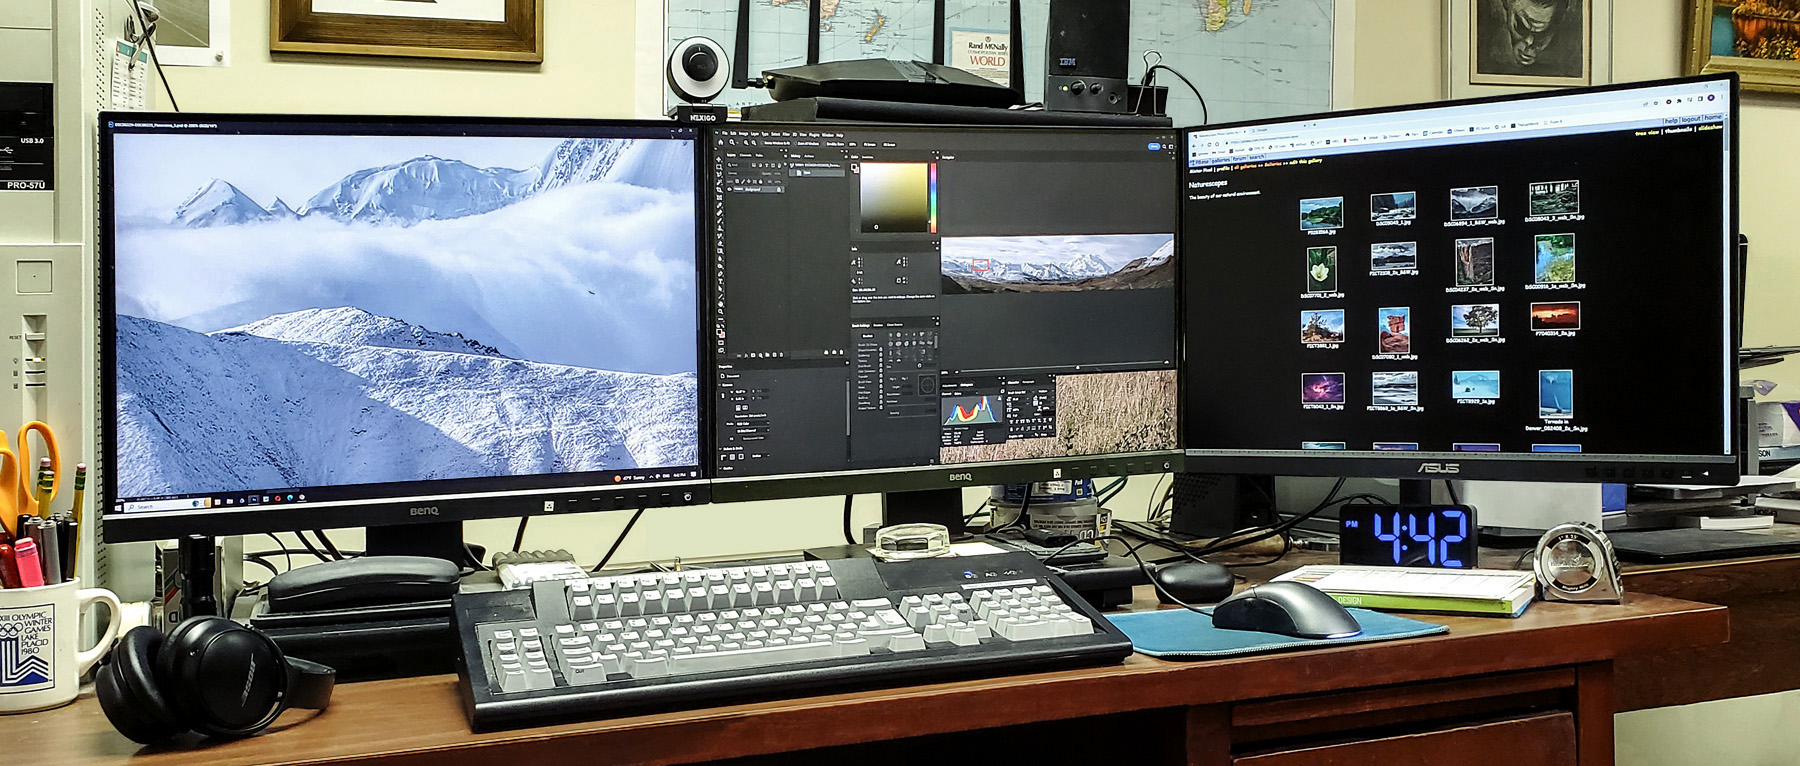Open the font family dropdown in Character panel
This screenshot has height=766, width=1800.
tap(1021, 392)
